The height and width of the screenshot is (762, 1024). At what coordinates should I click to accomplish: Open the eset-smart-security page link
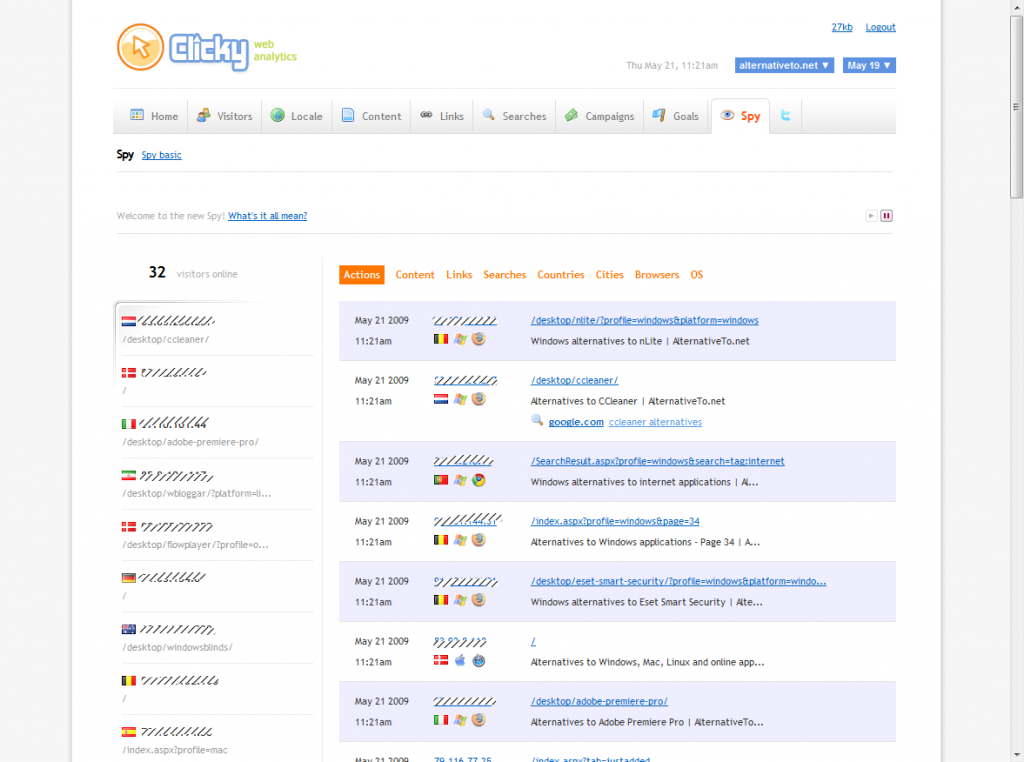pos(679,581)
